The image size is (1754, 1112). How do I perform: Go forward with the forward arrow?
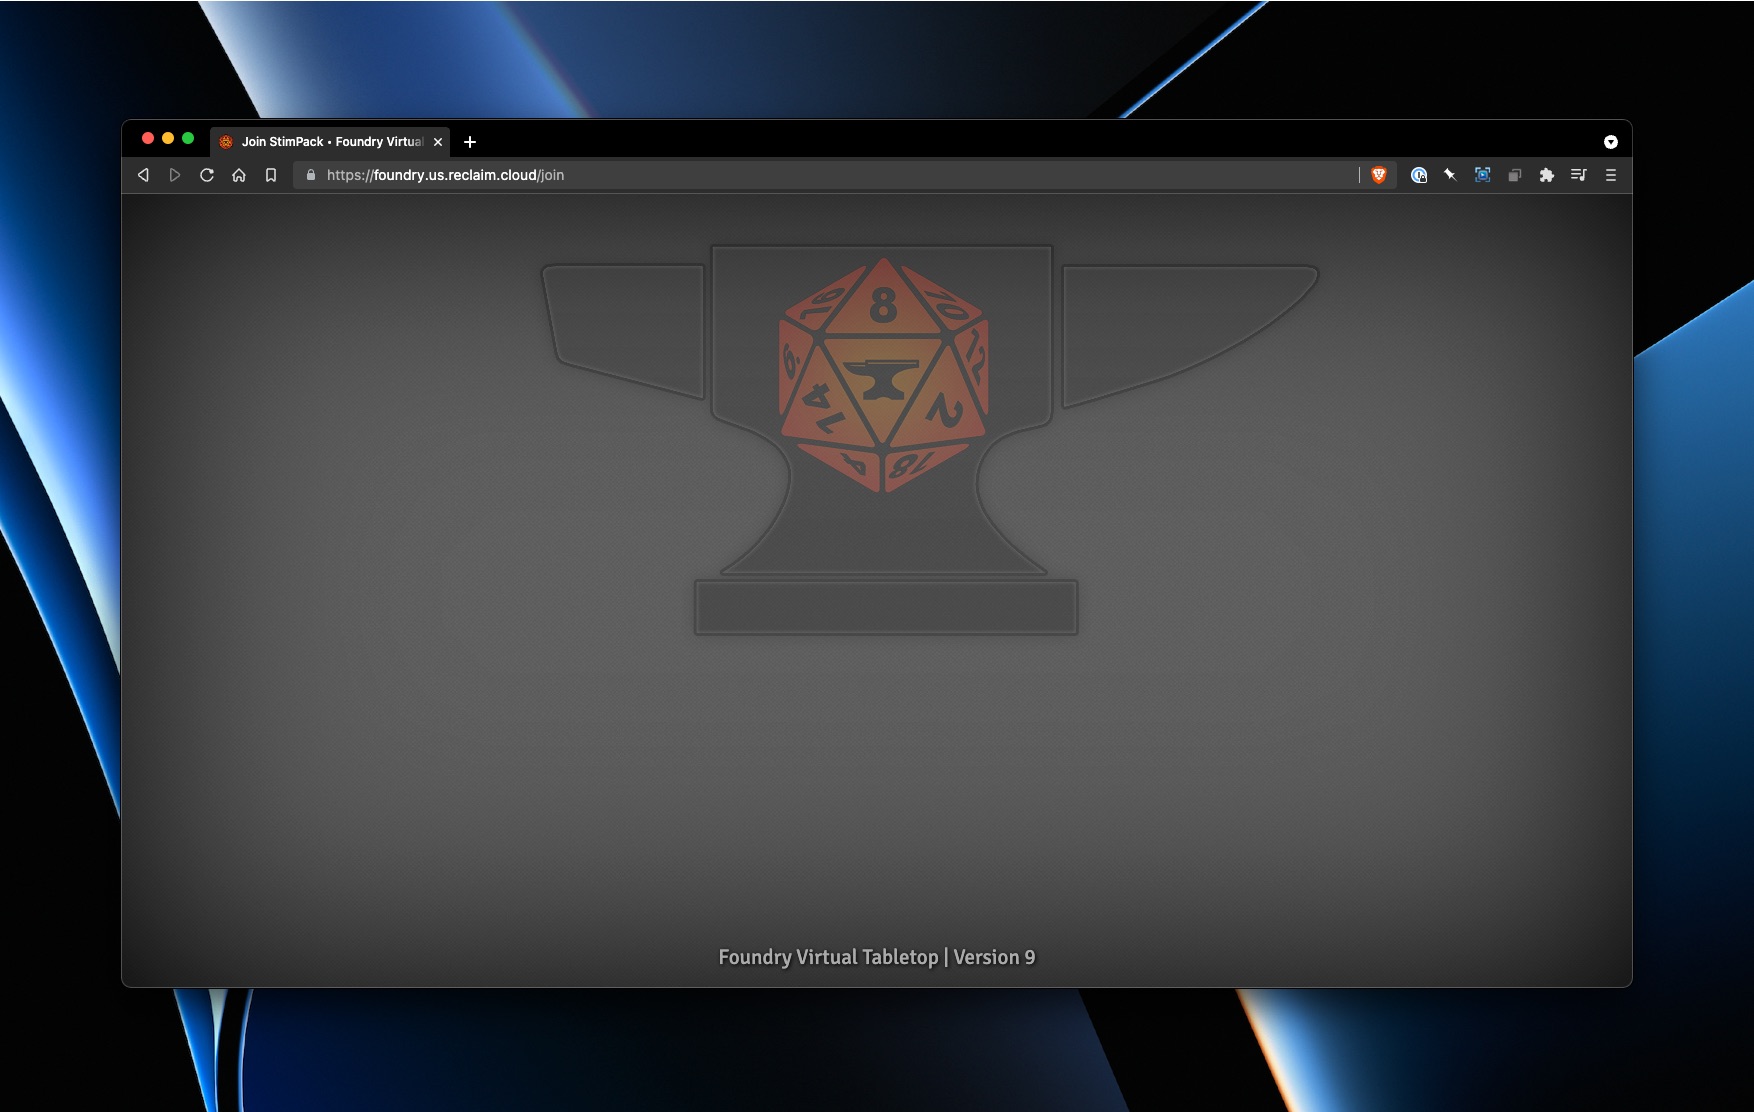175,175
